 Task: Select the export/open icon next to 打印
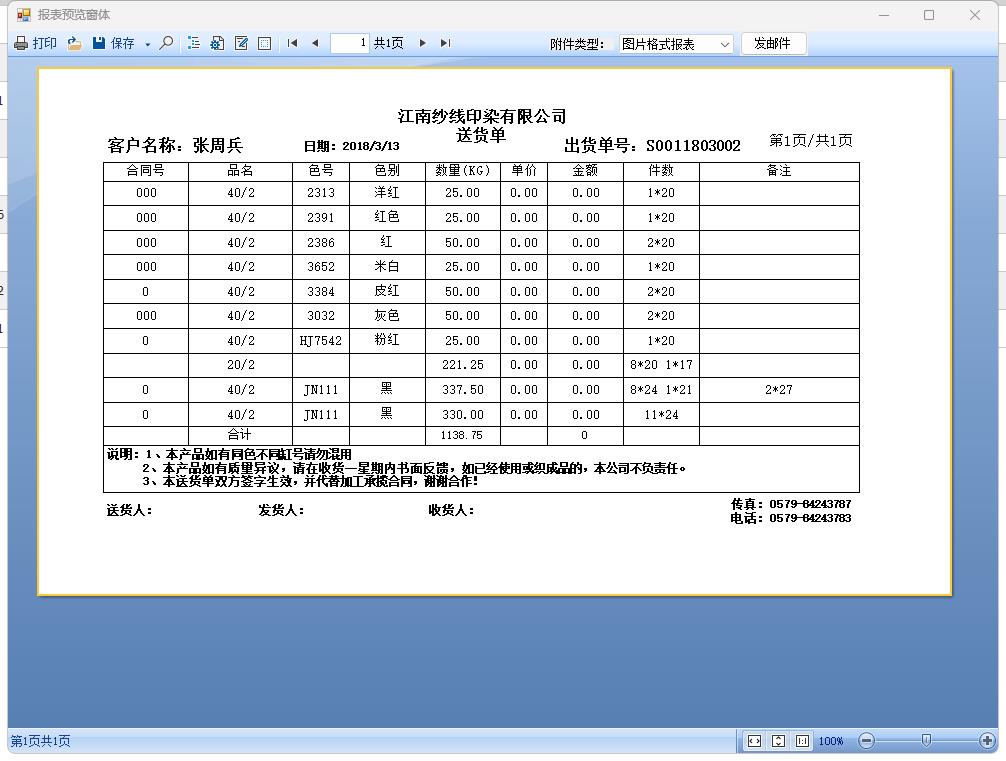pos(74,43)
